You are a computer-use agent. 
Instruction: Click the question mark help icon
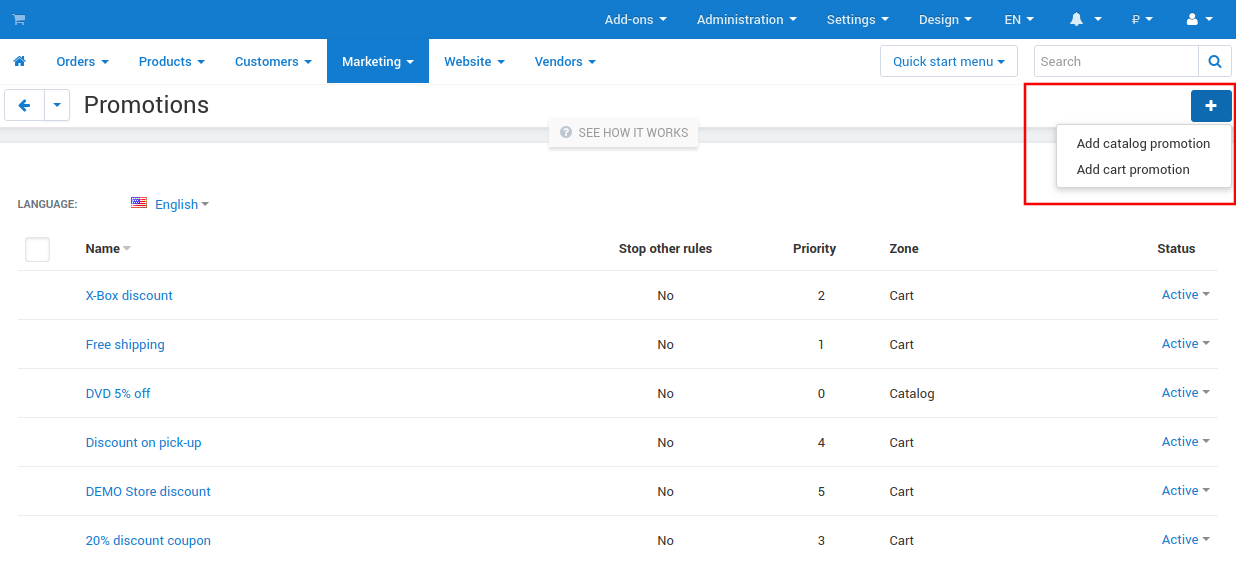tap(566, 132)
